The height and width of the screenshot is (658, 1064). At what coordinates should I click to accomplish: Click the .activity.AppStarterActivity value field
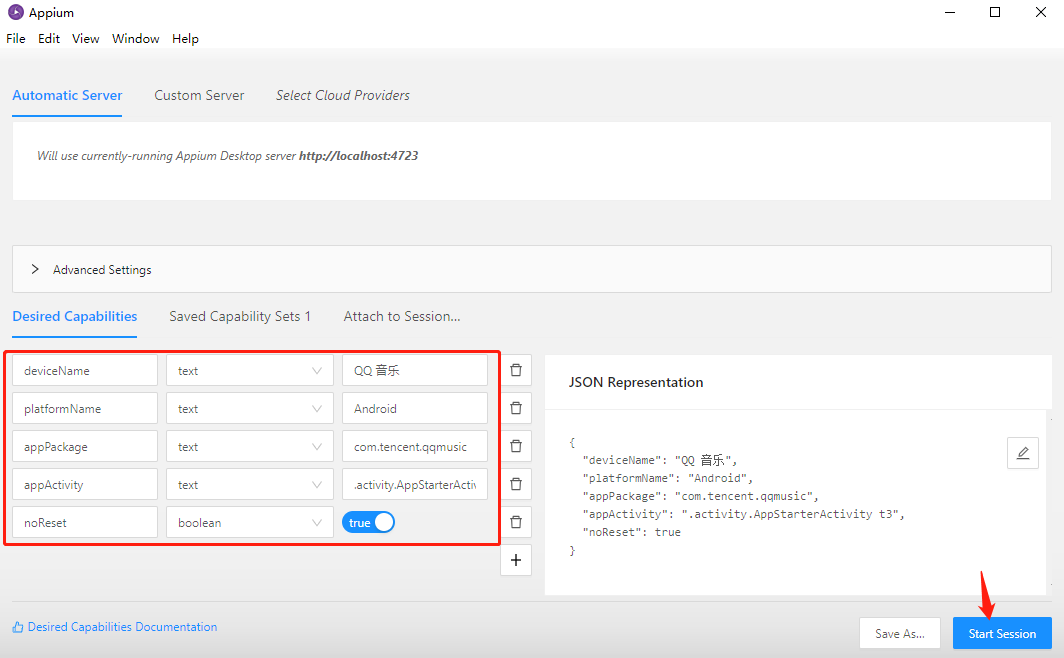415,484
